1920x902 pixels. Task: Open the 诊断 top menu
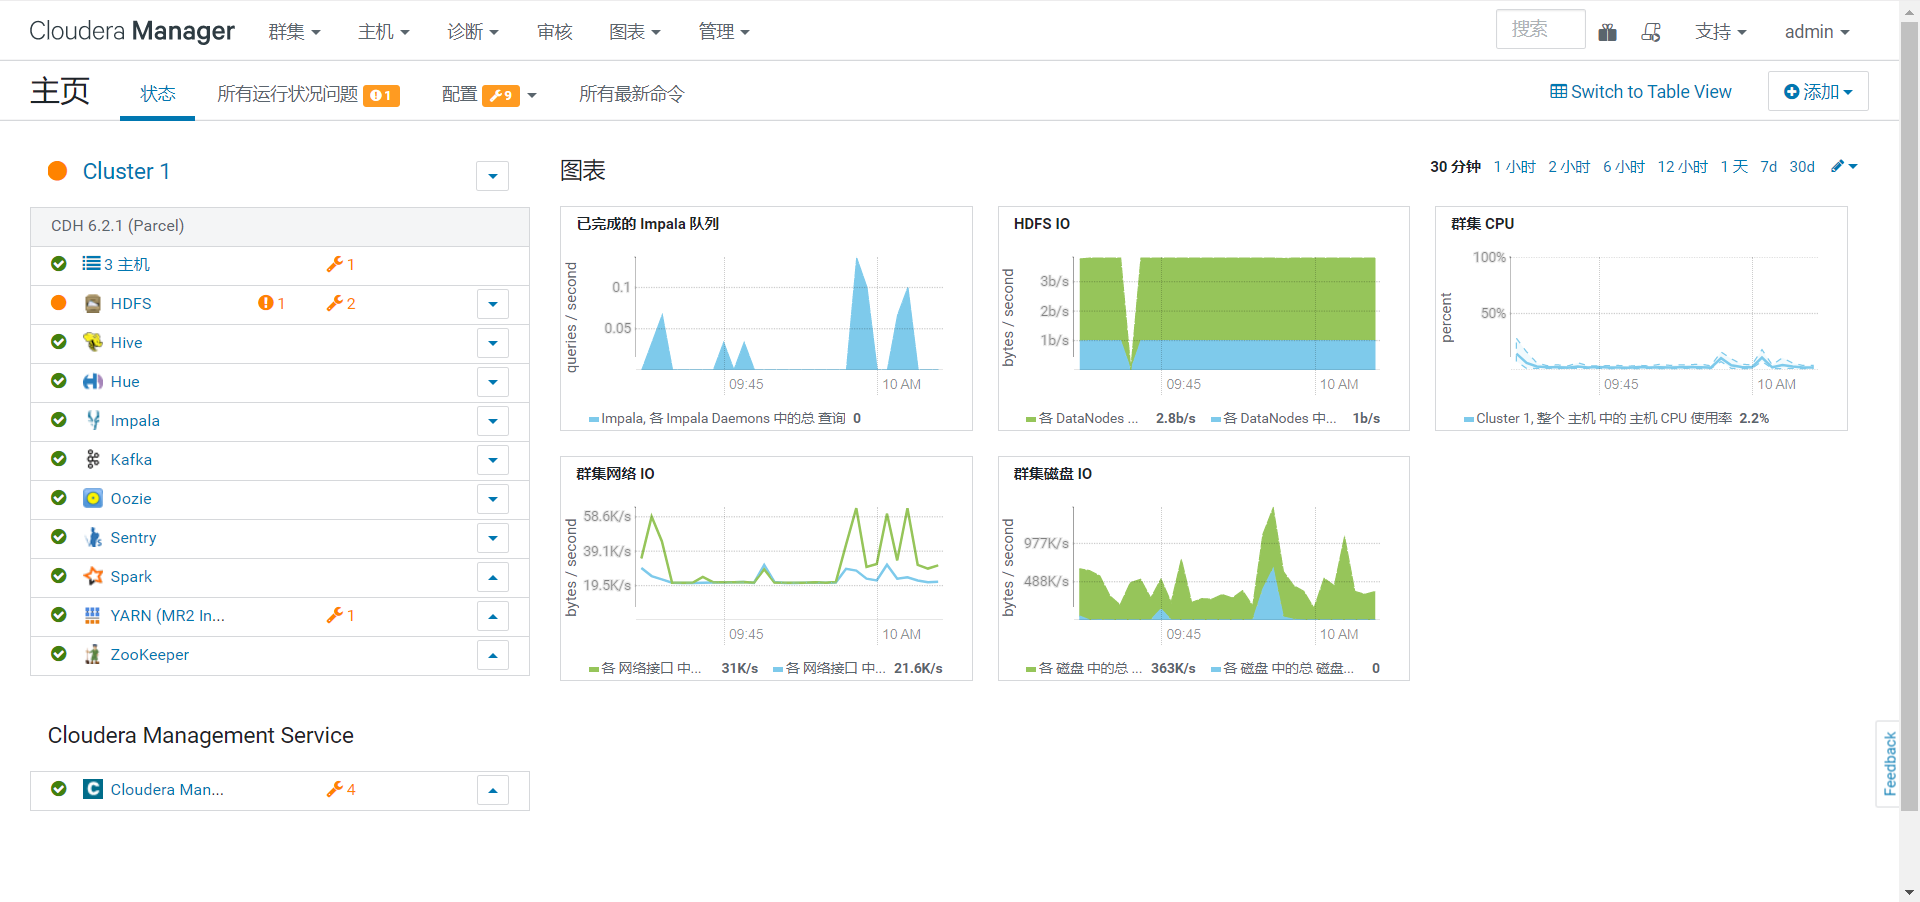pos(473,32)
